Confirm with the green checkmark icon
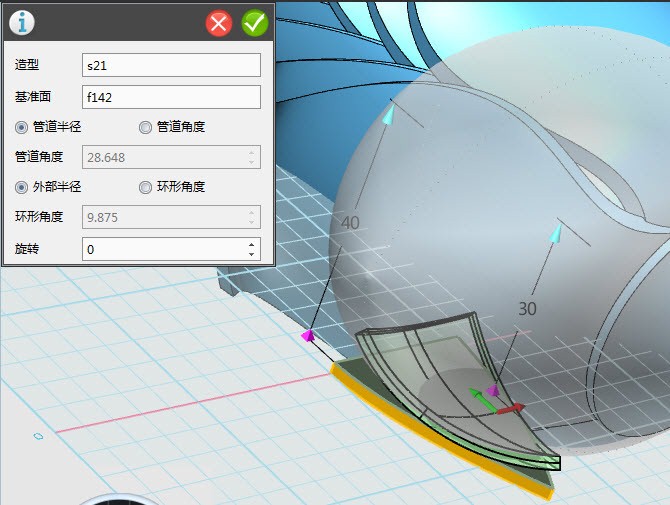The width and height of the screenshot is (670, 505). 254,22
